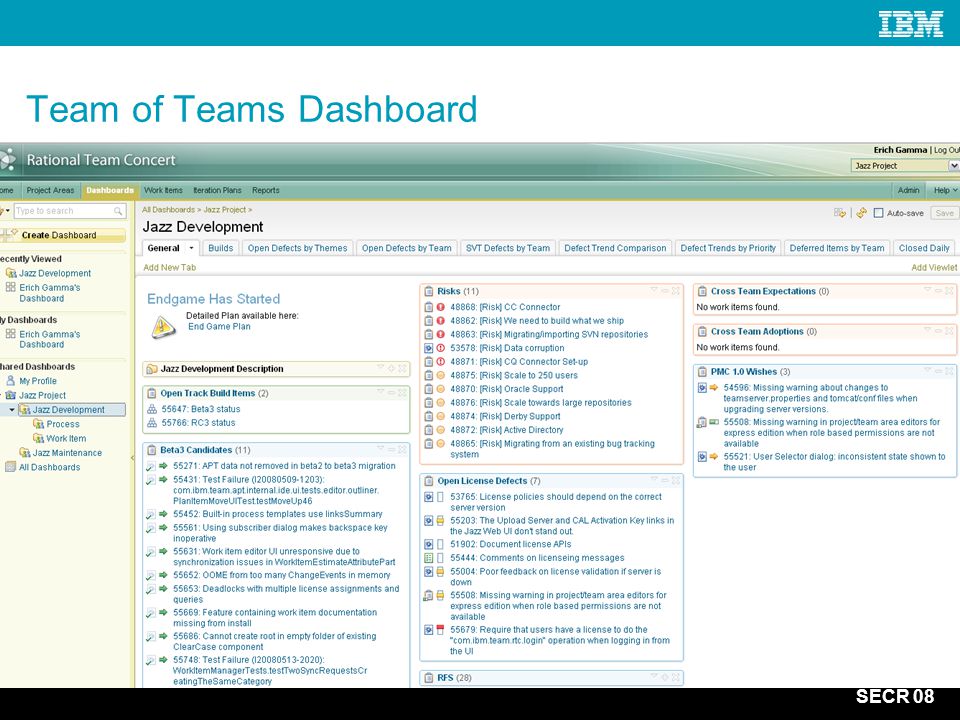The height and width of the screenshot is (720, 960).
Task: Click the Log Out link
Action: (x=947, y=150)
